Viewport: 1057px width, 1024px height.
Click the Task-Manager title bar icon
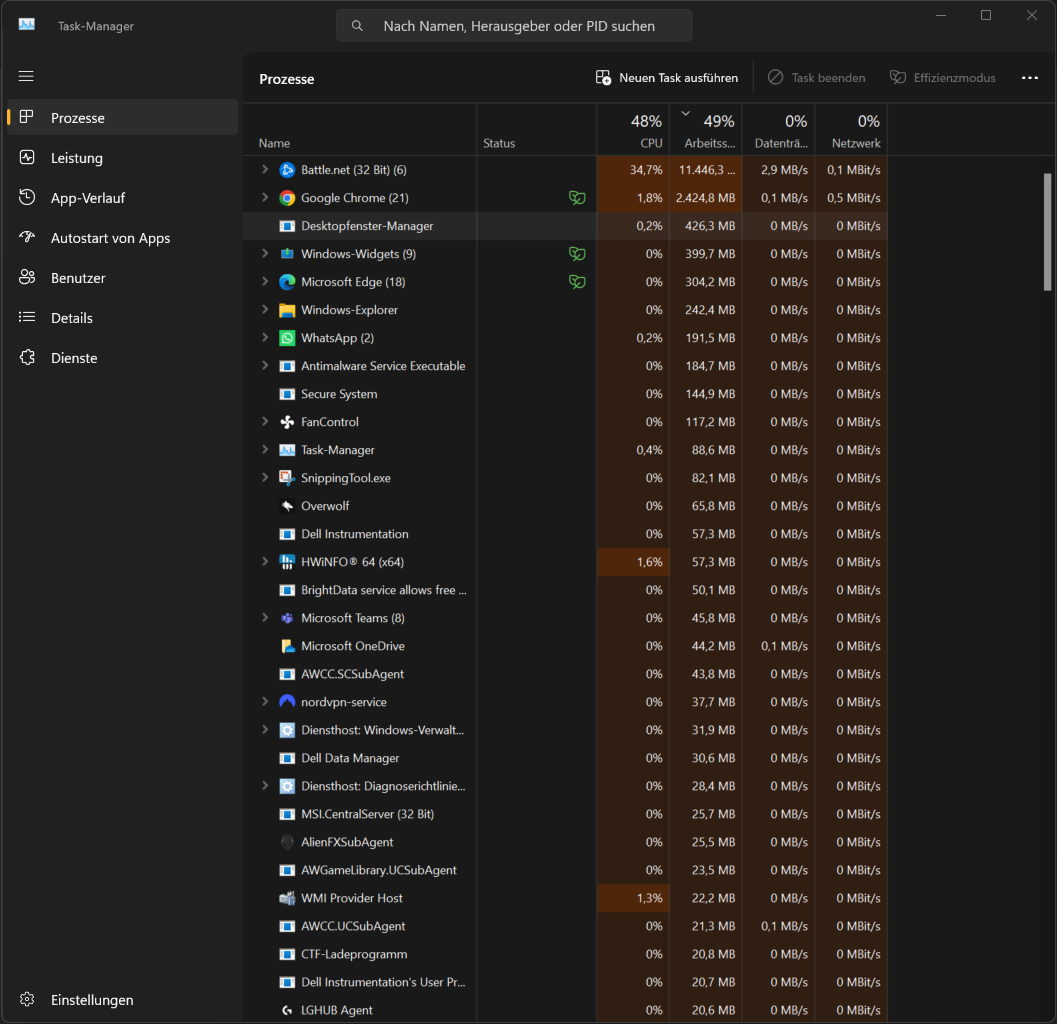point(27,25)
